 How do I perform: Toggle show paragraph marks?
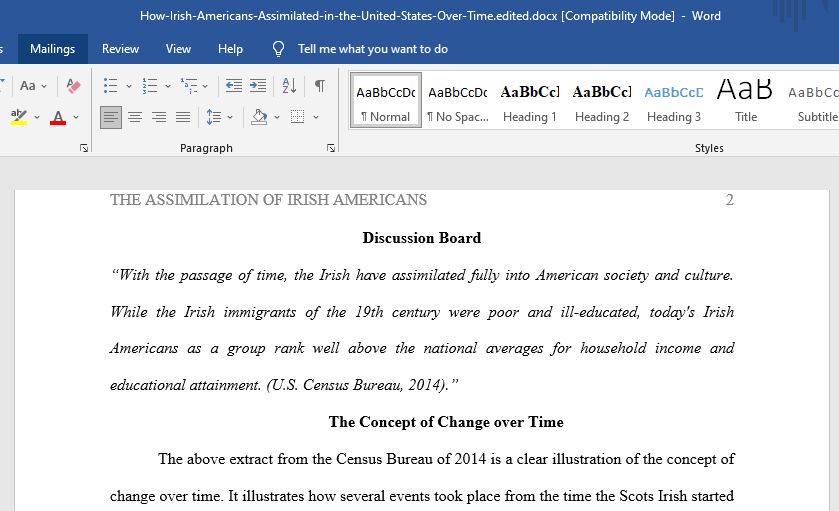pyautogui.click(x=320, y=86)
